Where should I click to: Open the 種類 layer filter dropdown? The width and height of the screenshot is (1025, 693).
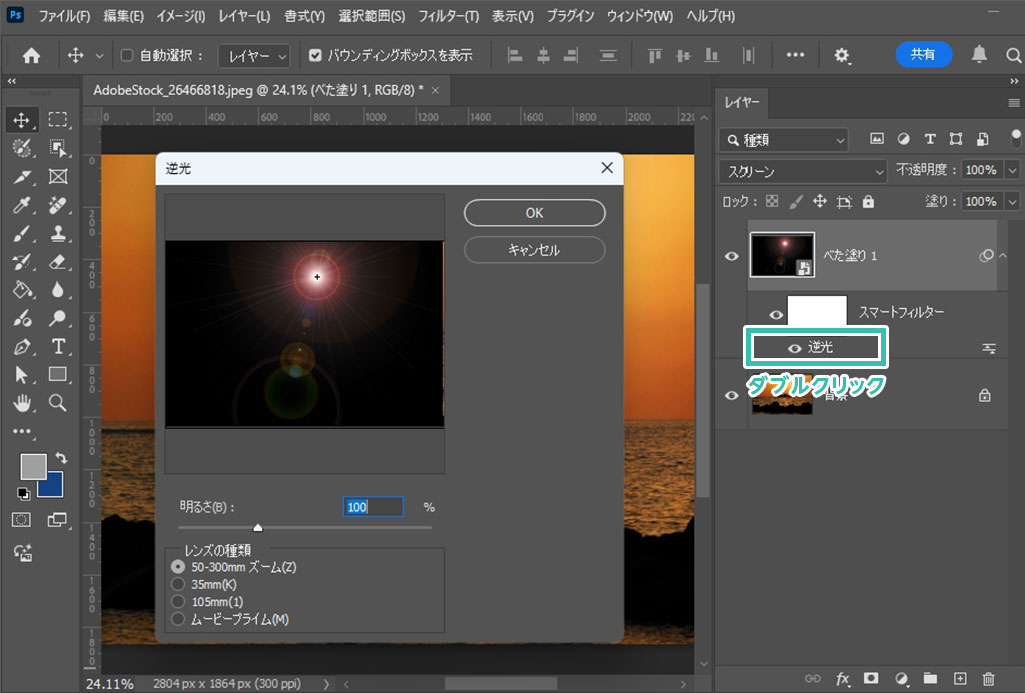[x=783, y=140]
